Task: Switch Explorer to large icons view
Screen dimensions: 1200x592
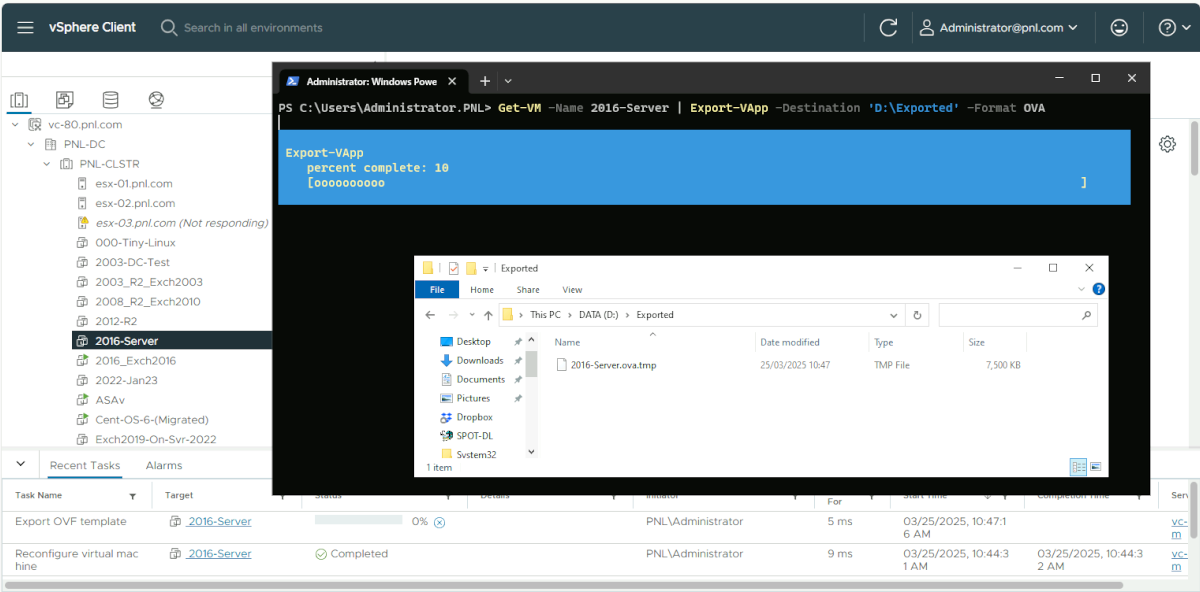Action: pos(1095,467)
